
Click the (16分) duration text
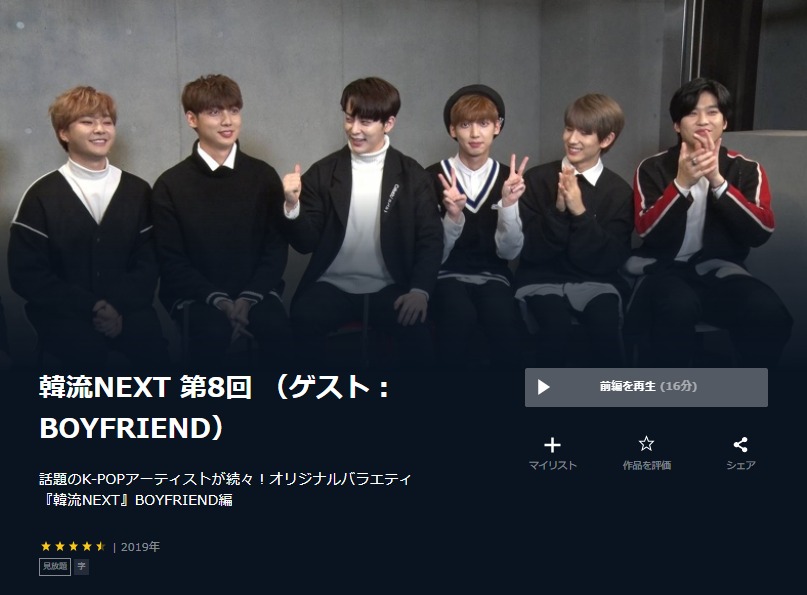click(678, 387)
